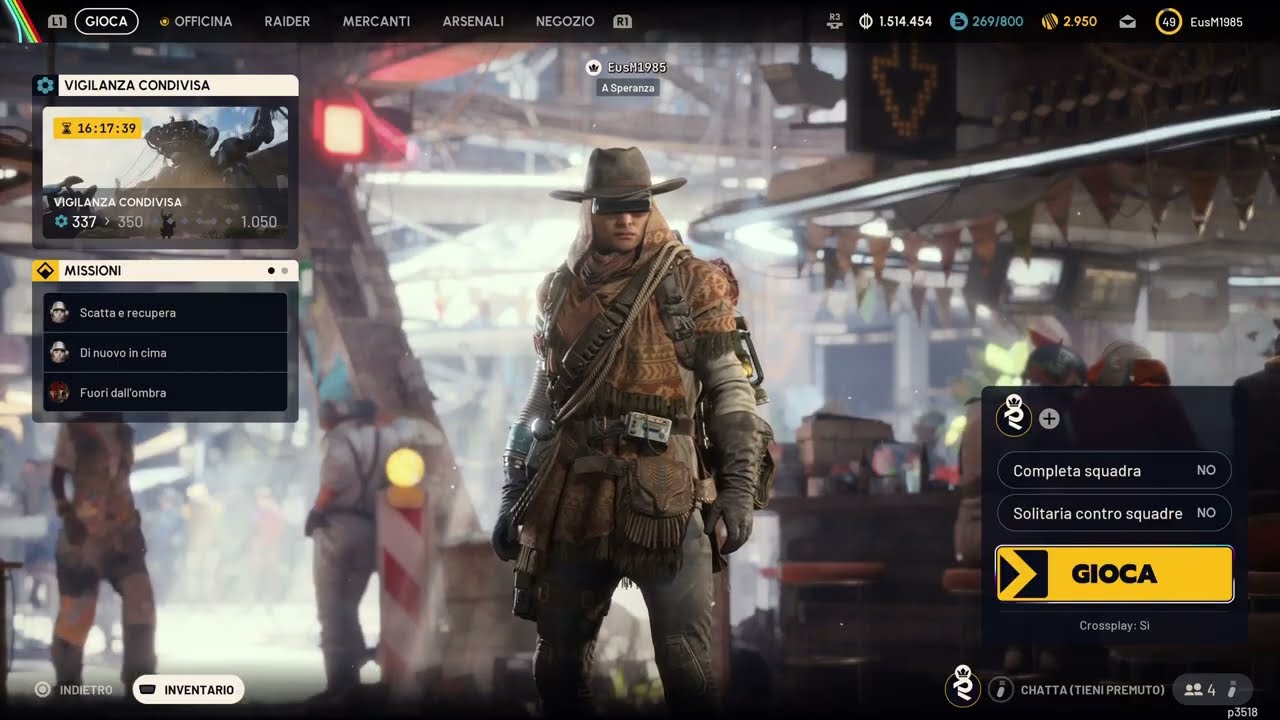Open the Vigilanza Condivisa event thumbnail
The height and width of the screenshot is (720, 1280).
[x=165, y=172]
